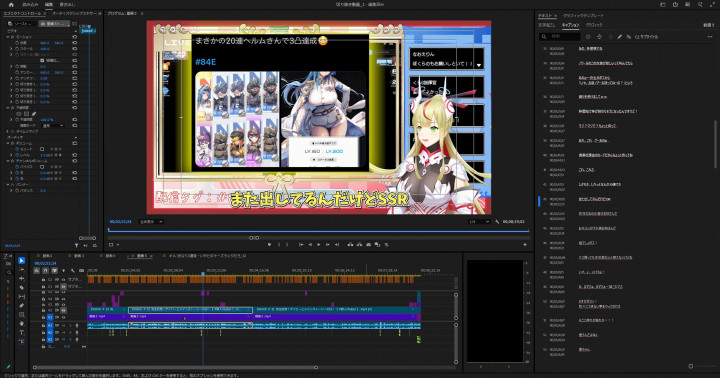
Task: Toggle the C1 caption track eye
Action: click(63, 286)
